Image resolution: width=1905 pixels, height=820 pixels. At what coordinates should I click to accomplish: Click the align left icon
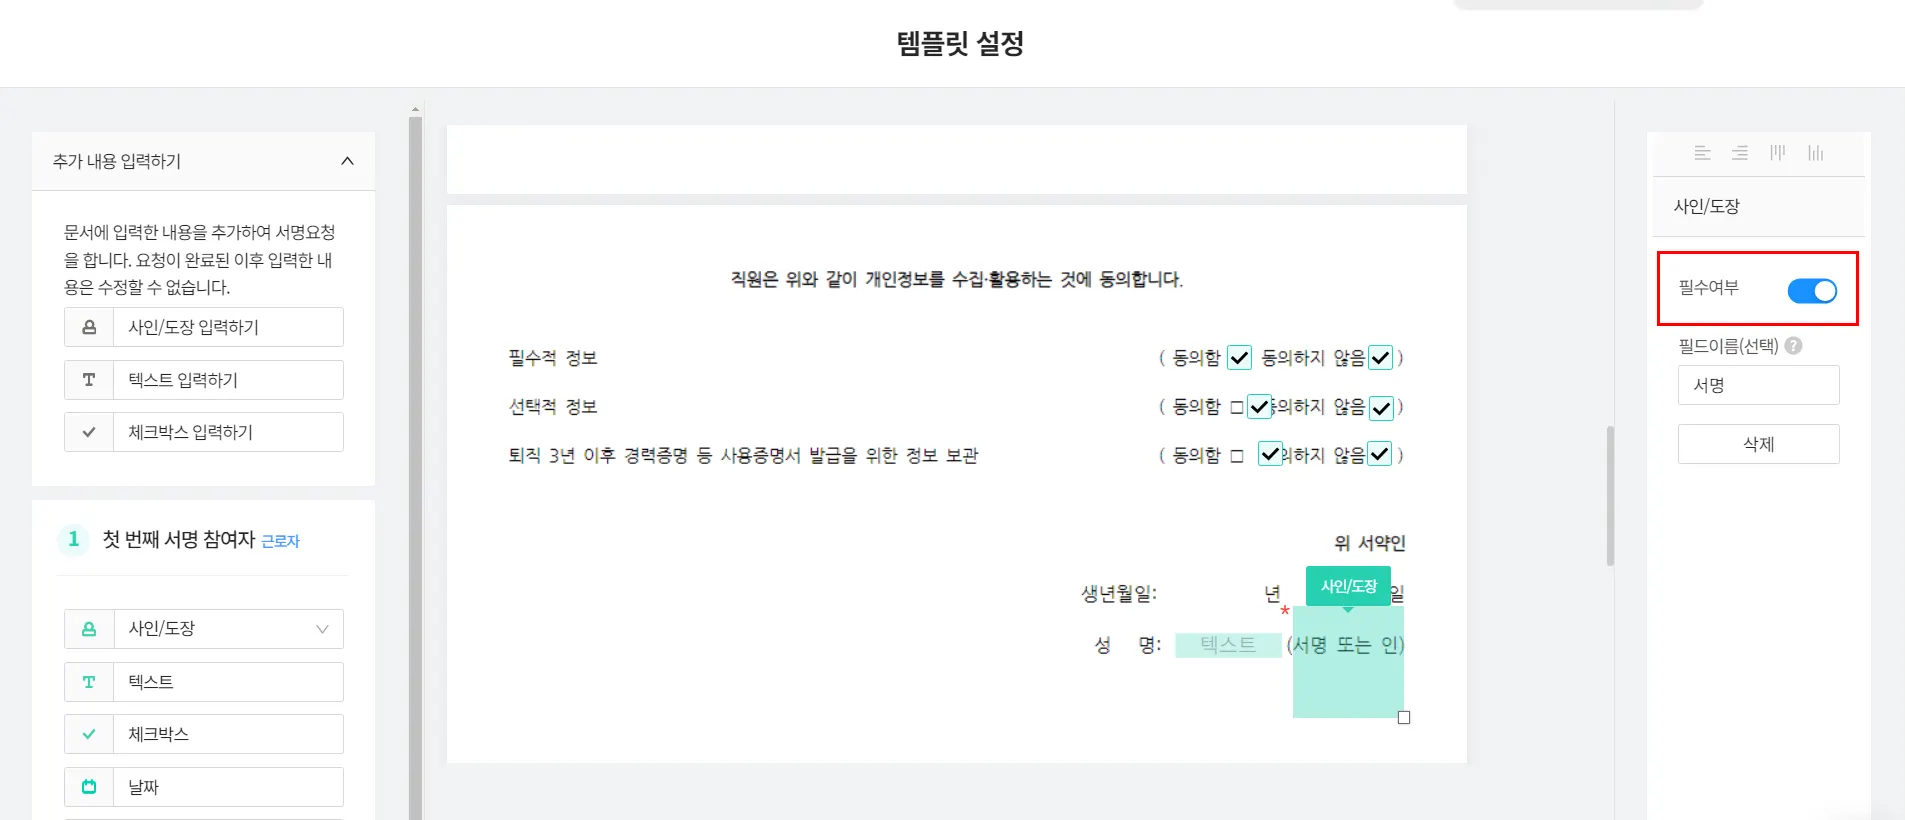click(1702, 153)
